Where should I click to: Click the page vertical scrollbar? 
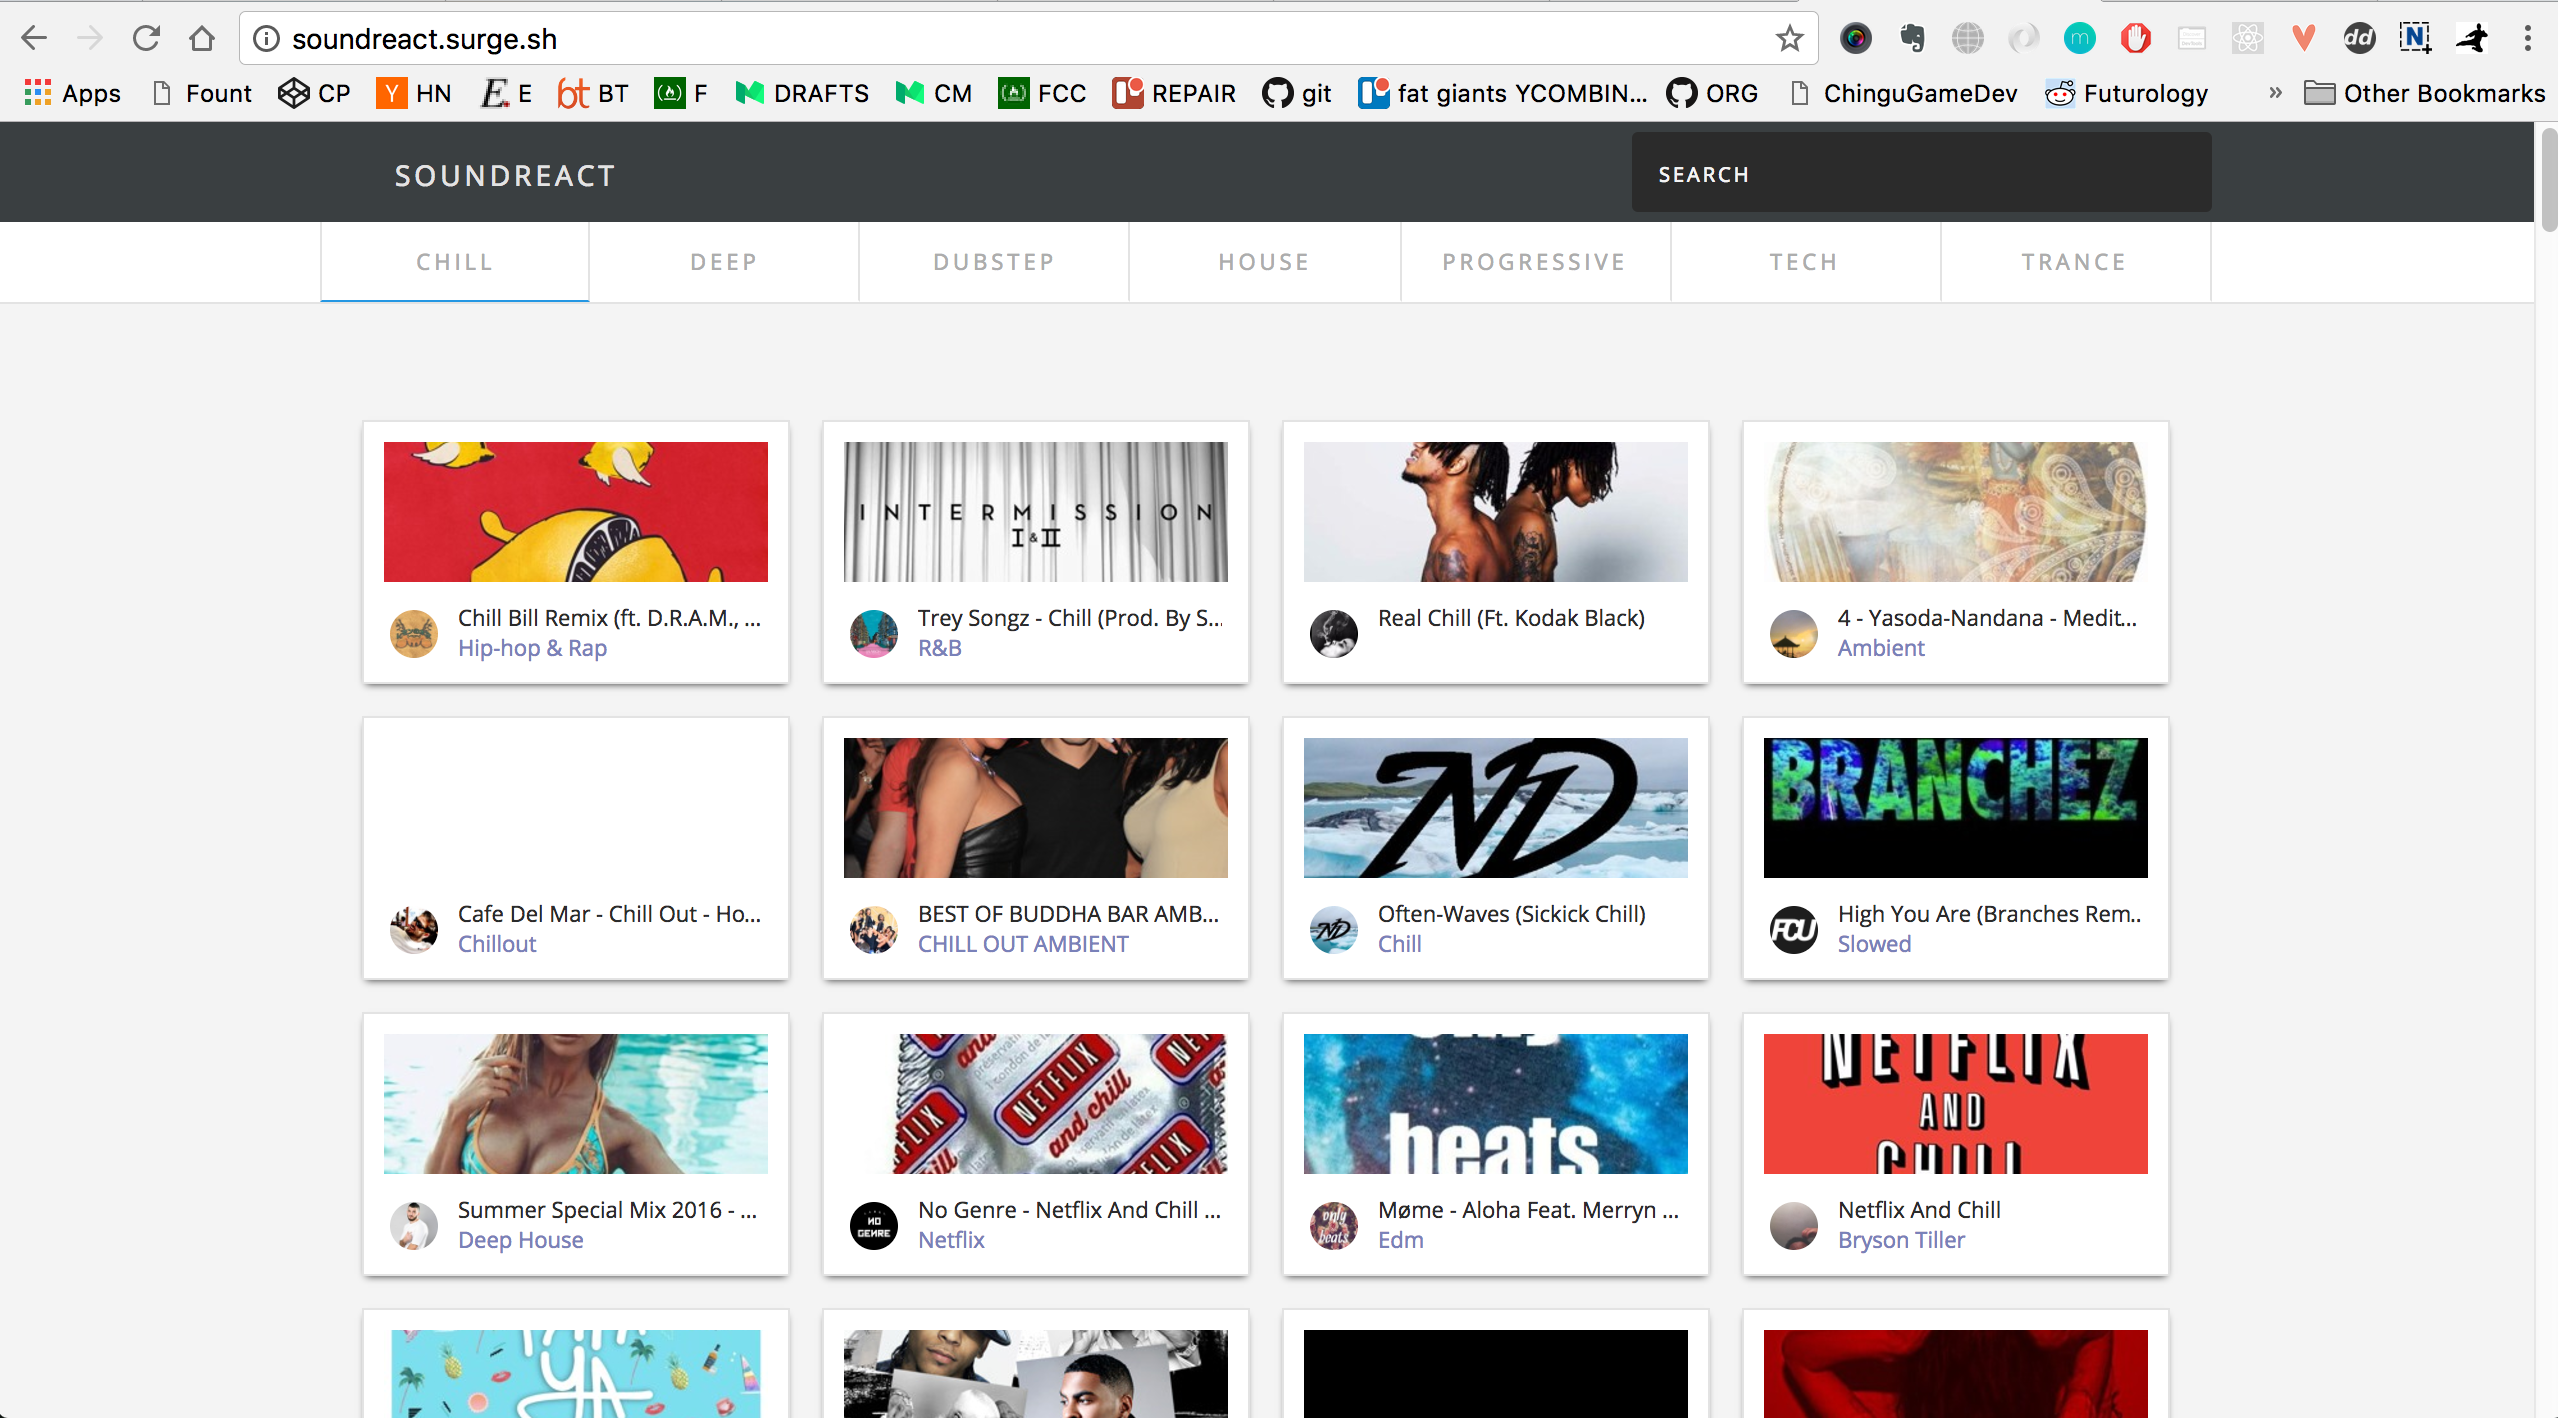[x=2548, y=180]
